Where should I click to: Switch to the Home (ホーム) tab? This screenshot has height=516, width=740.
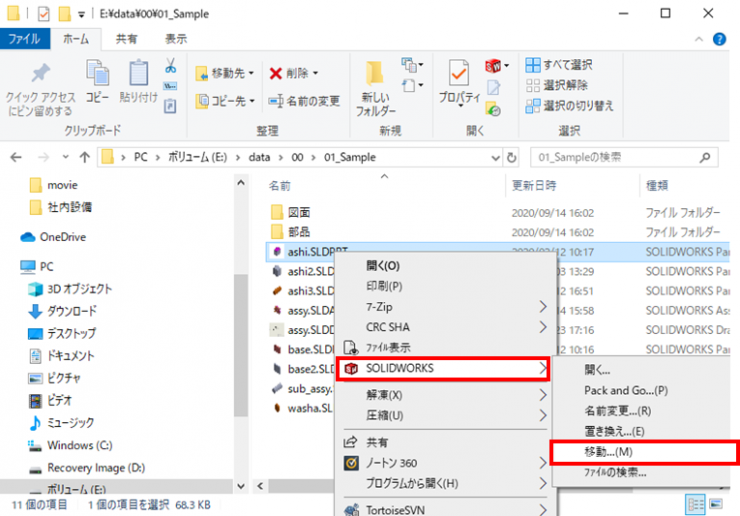click(76, 39)
